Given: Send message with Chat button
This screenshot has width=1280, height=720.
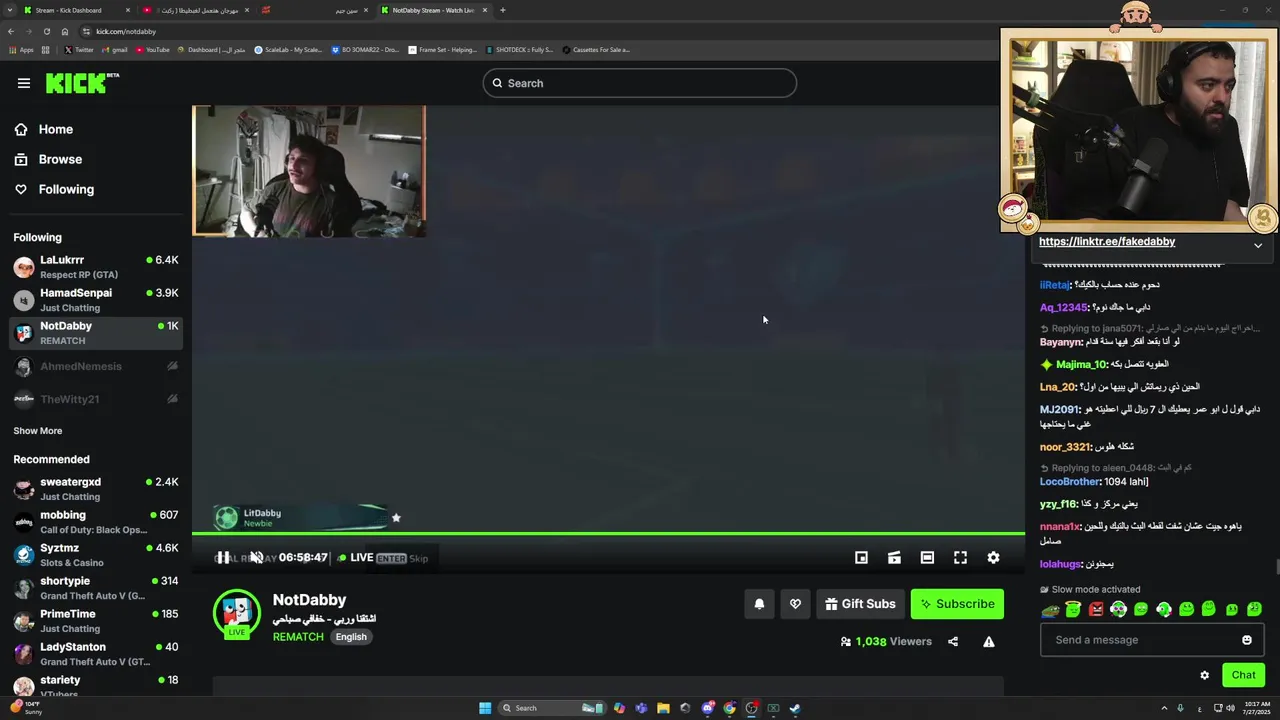Looking at the screenshot, I should 1243,675.
